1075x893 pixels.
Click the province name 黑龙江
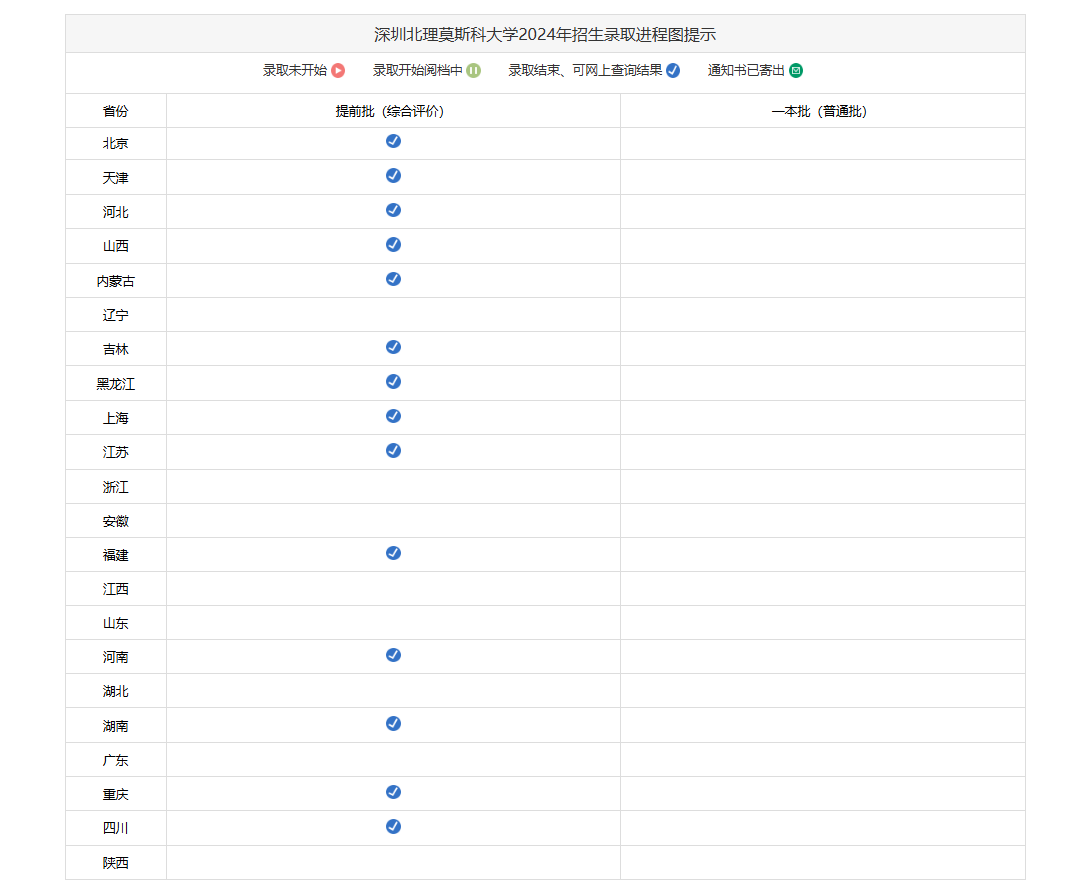coord(116,384)
